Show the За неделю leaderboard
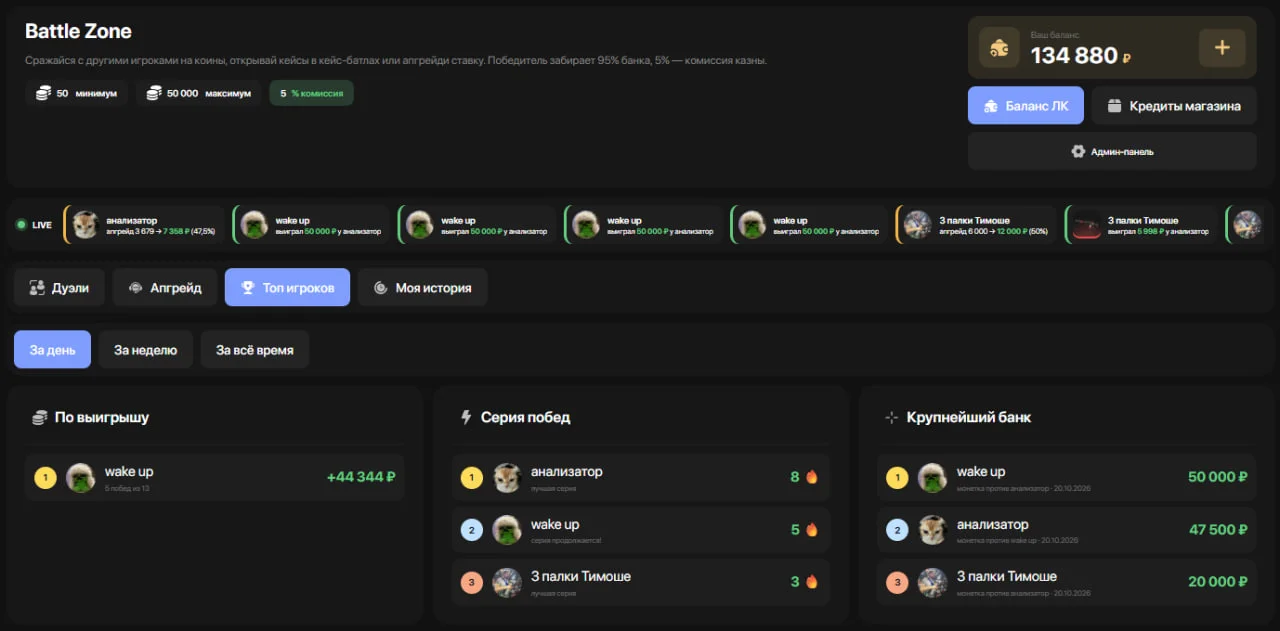1280x631 pixels. click(146, 350)
